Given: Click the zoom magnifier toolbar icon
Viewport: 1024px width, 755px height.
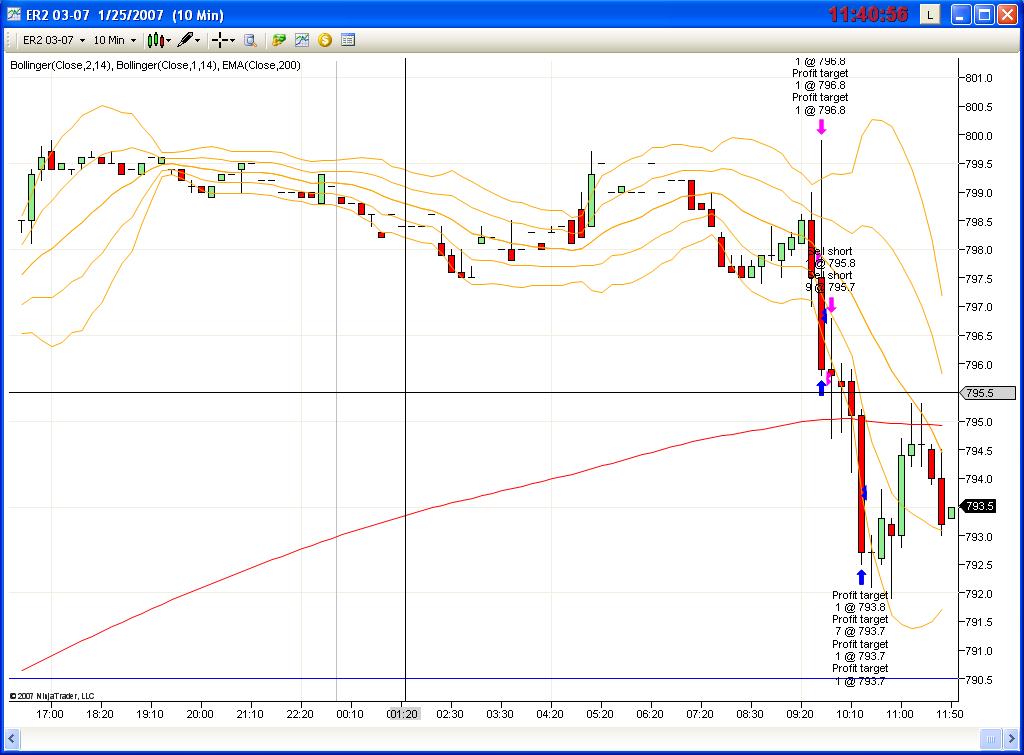Looking at the screenshot, I should [x=250, y=40].
